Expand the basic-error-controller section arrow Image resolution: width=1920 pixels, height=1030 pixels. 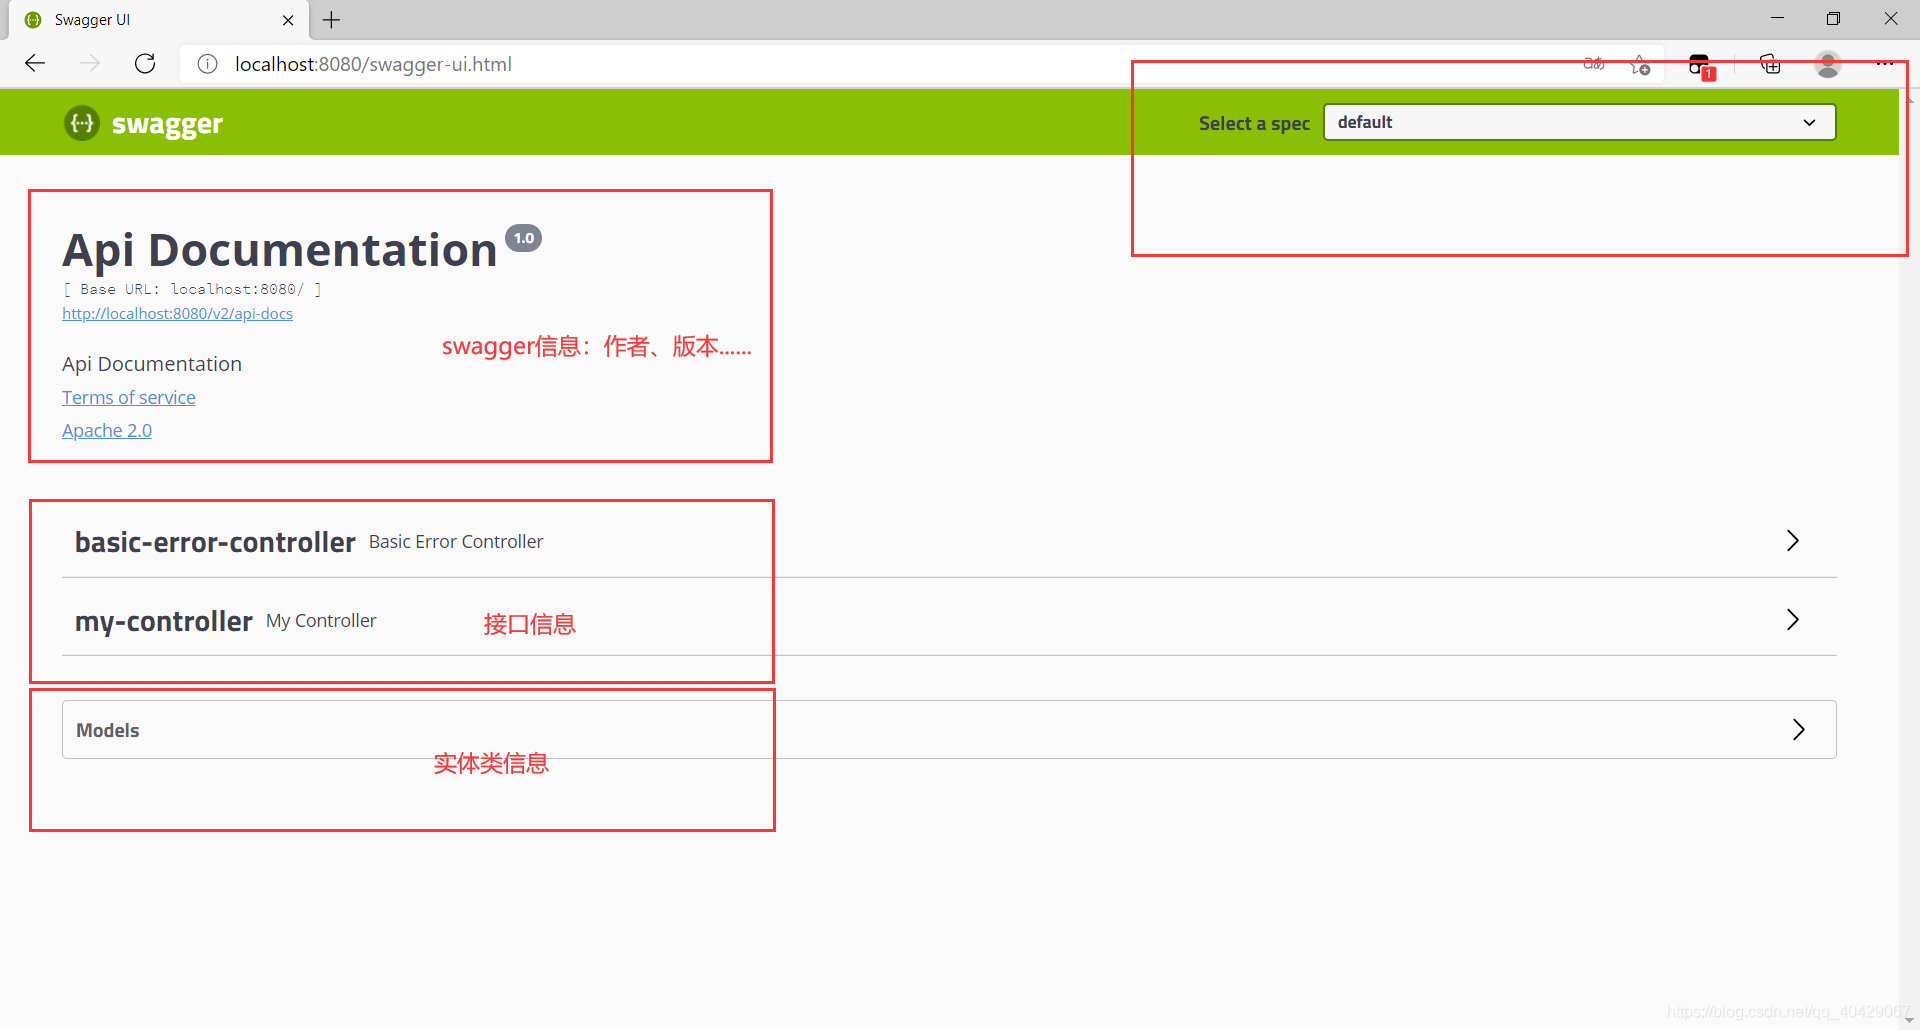tap(1793, 541)
